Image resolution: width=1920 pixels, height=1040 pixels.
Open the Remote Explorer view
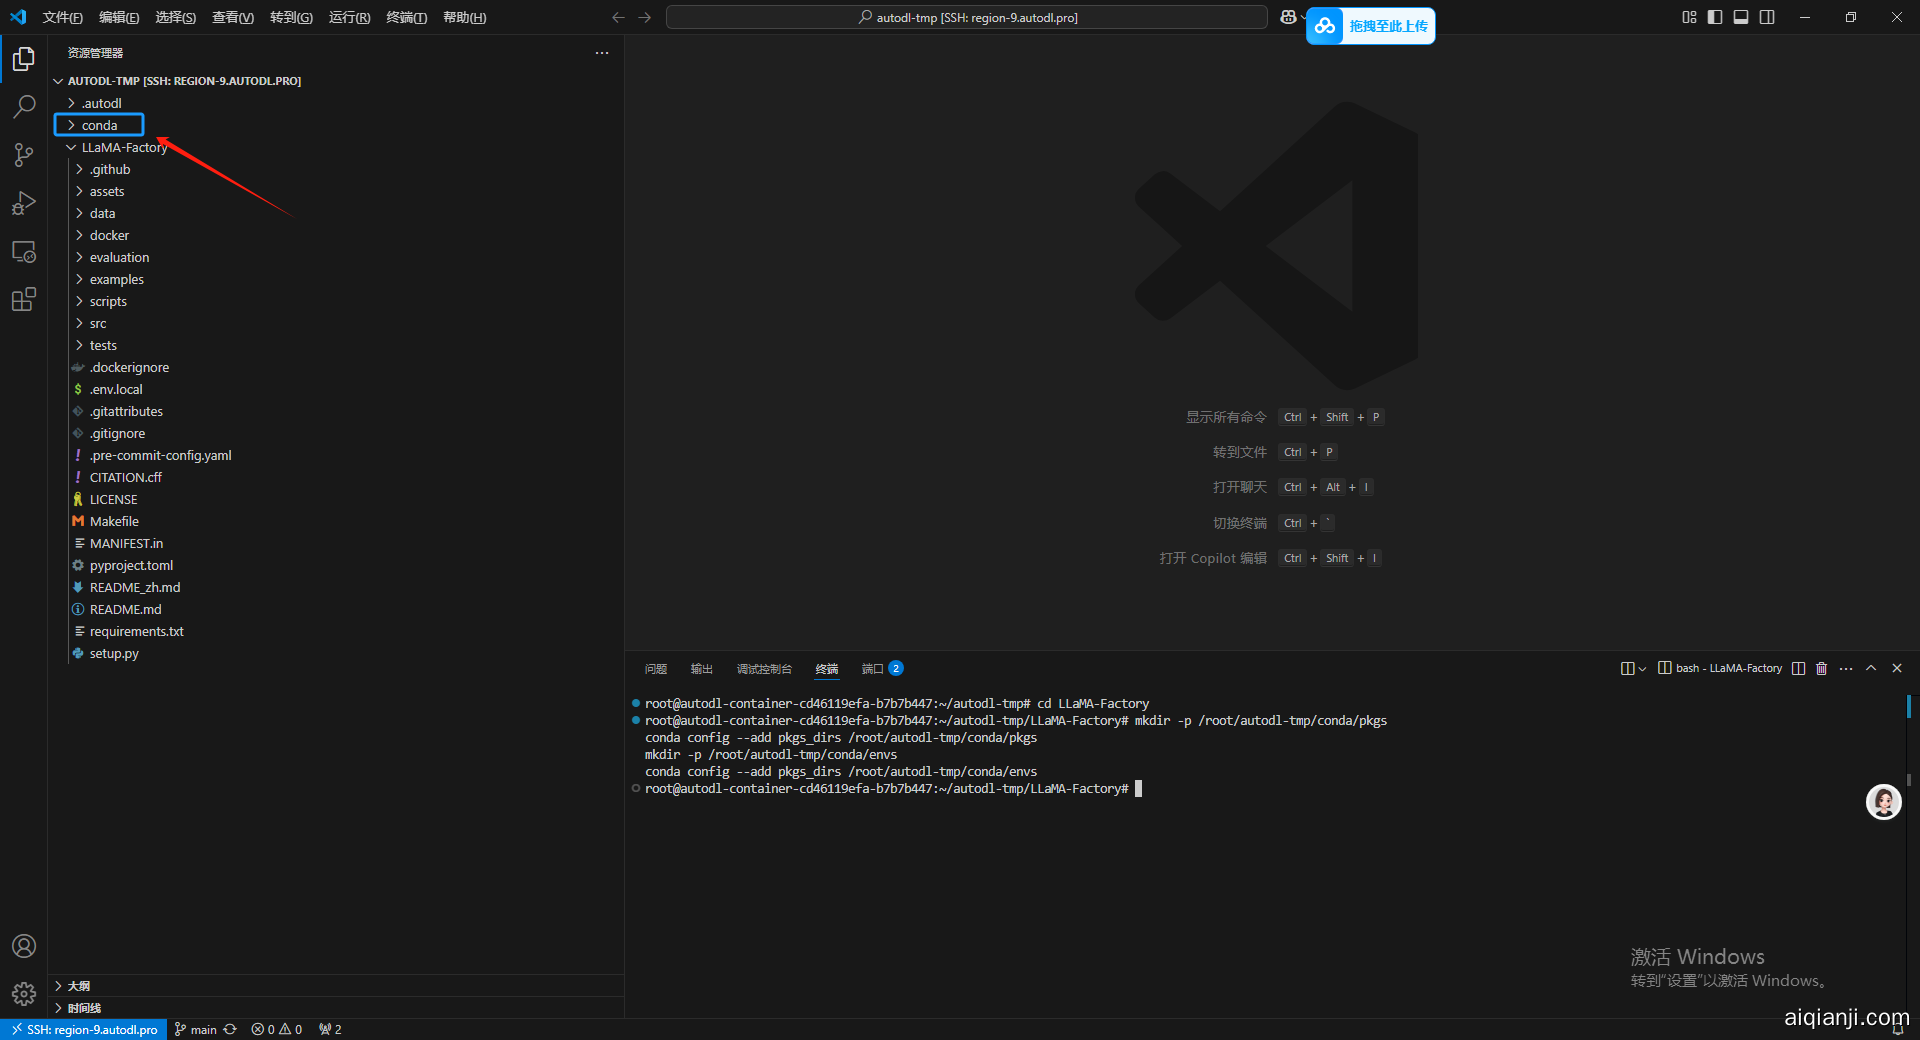[24, 251]
